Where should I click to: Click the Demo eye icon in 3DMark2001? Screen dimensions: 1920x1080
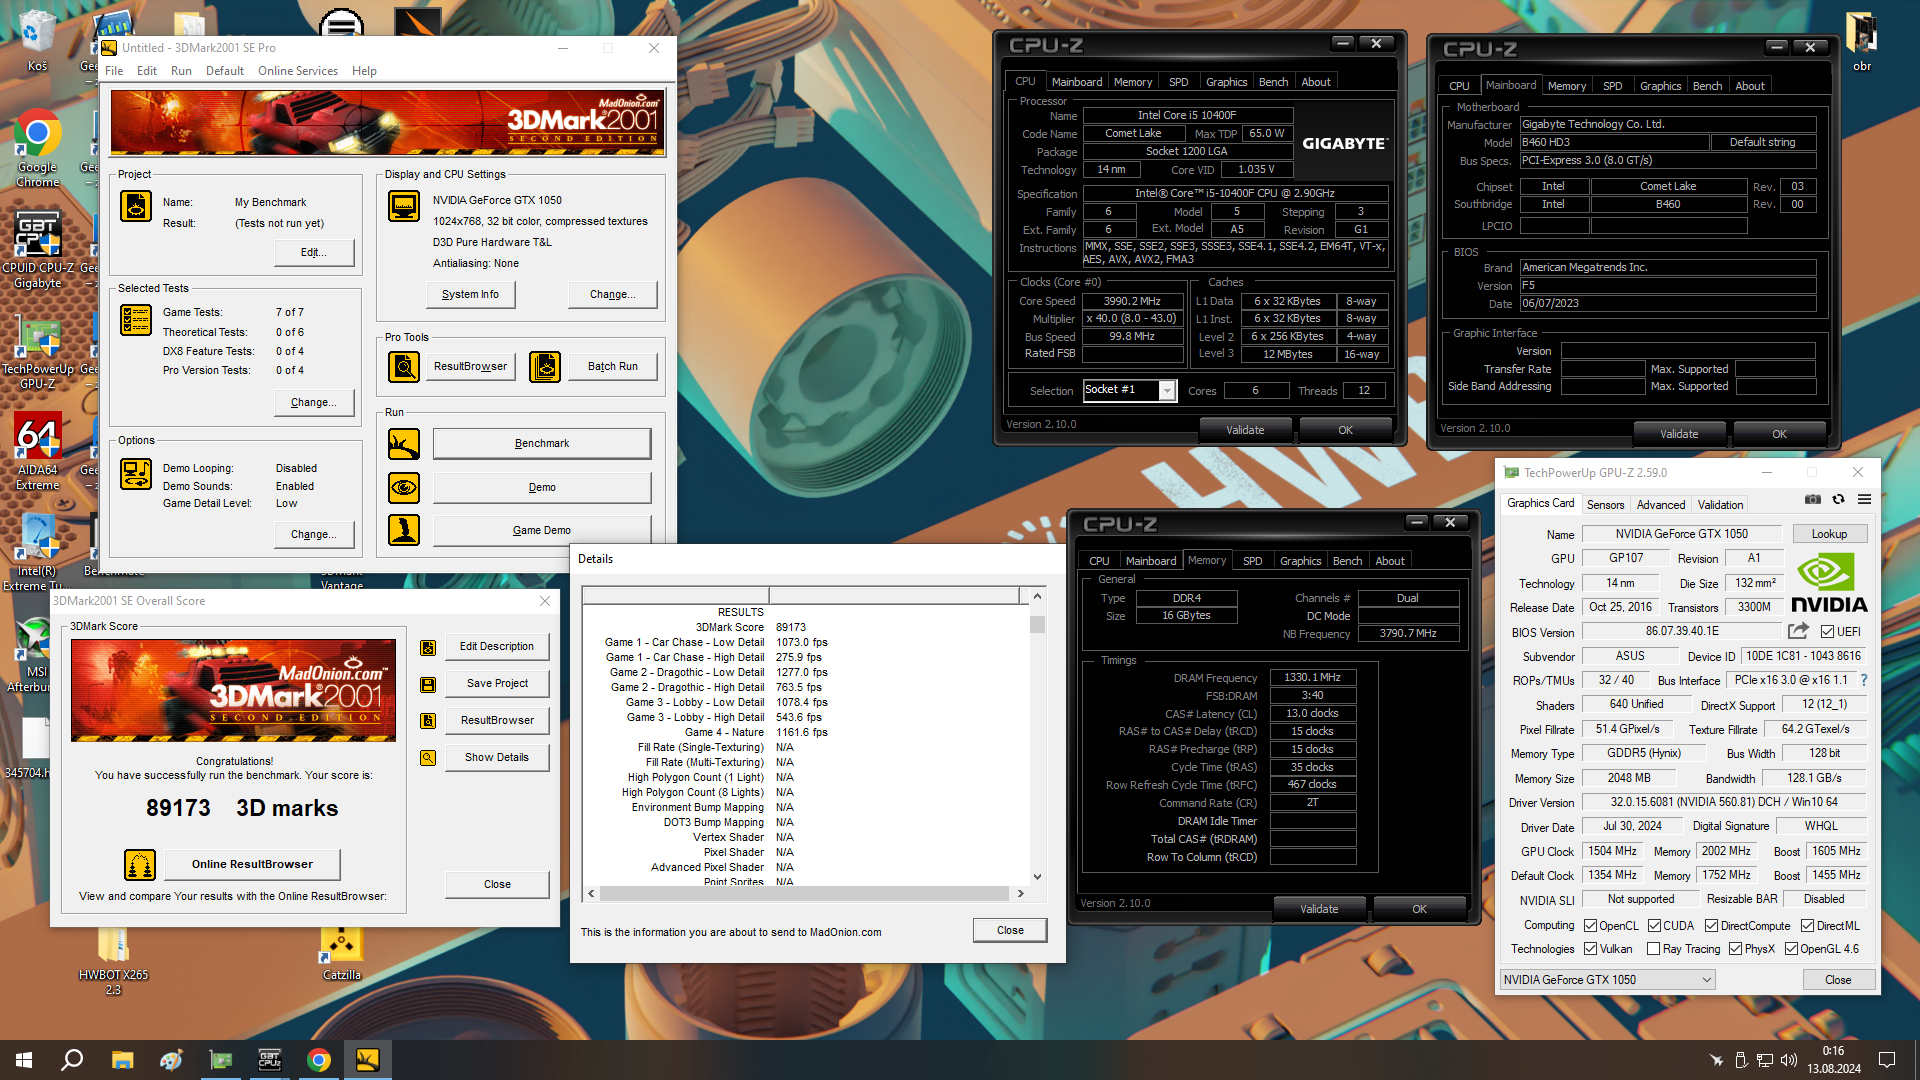pos(404,488)
